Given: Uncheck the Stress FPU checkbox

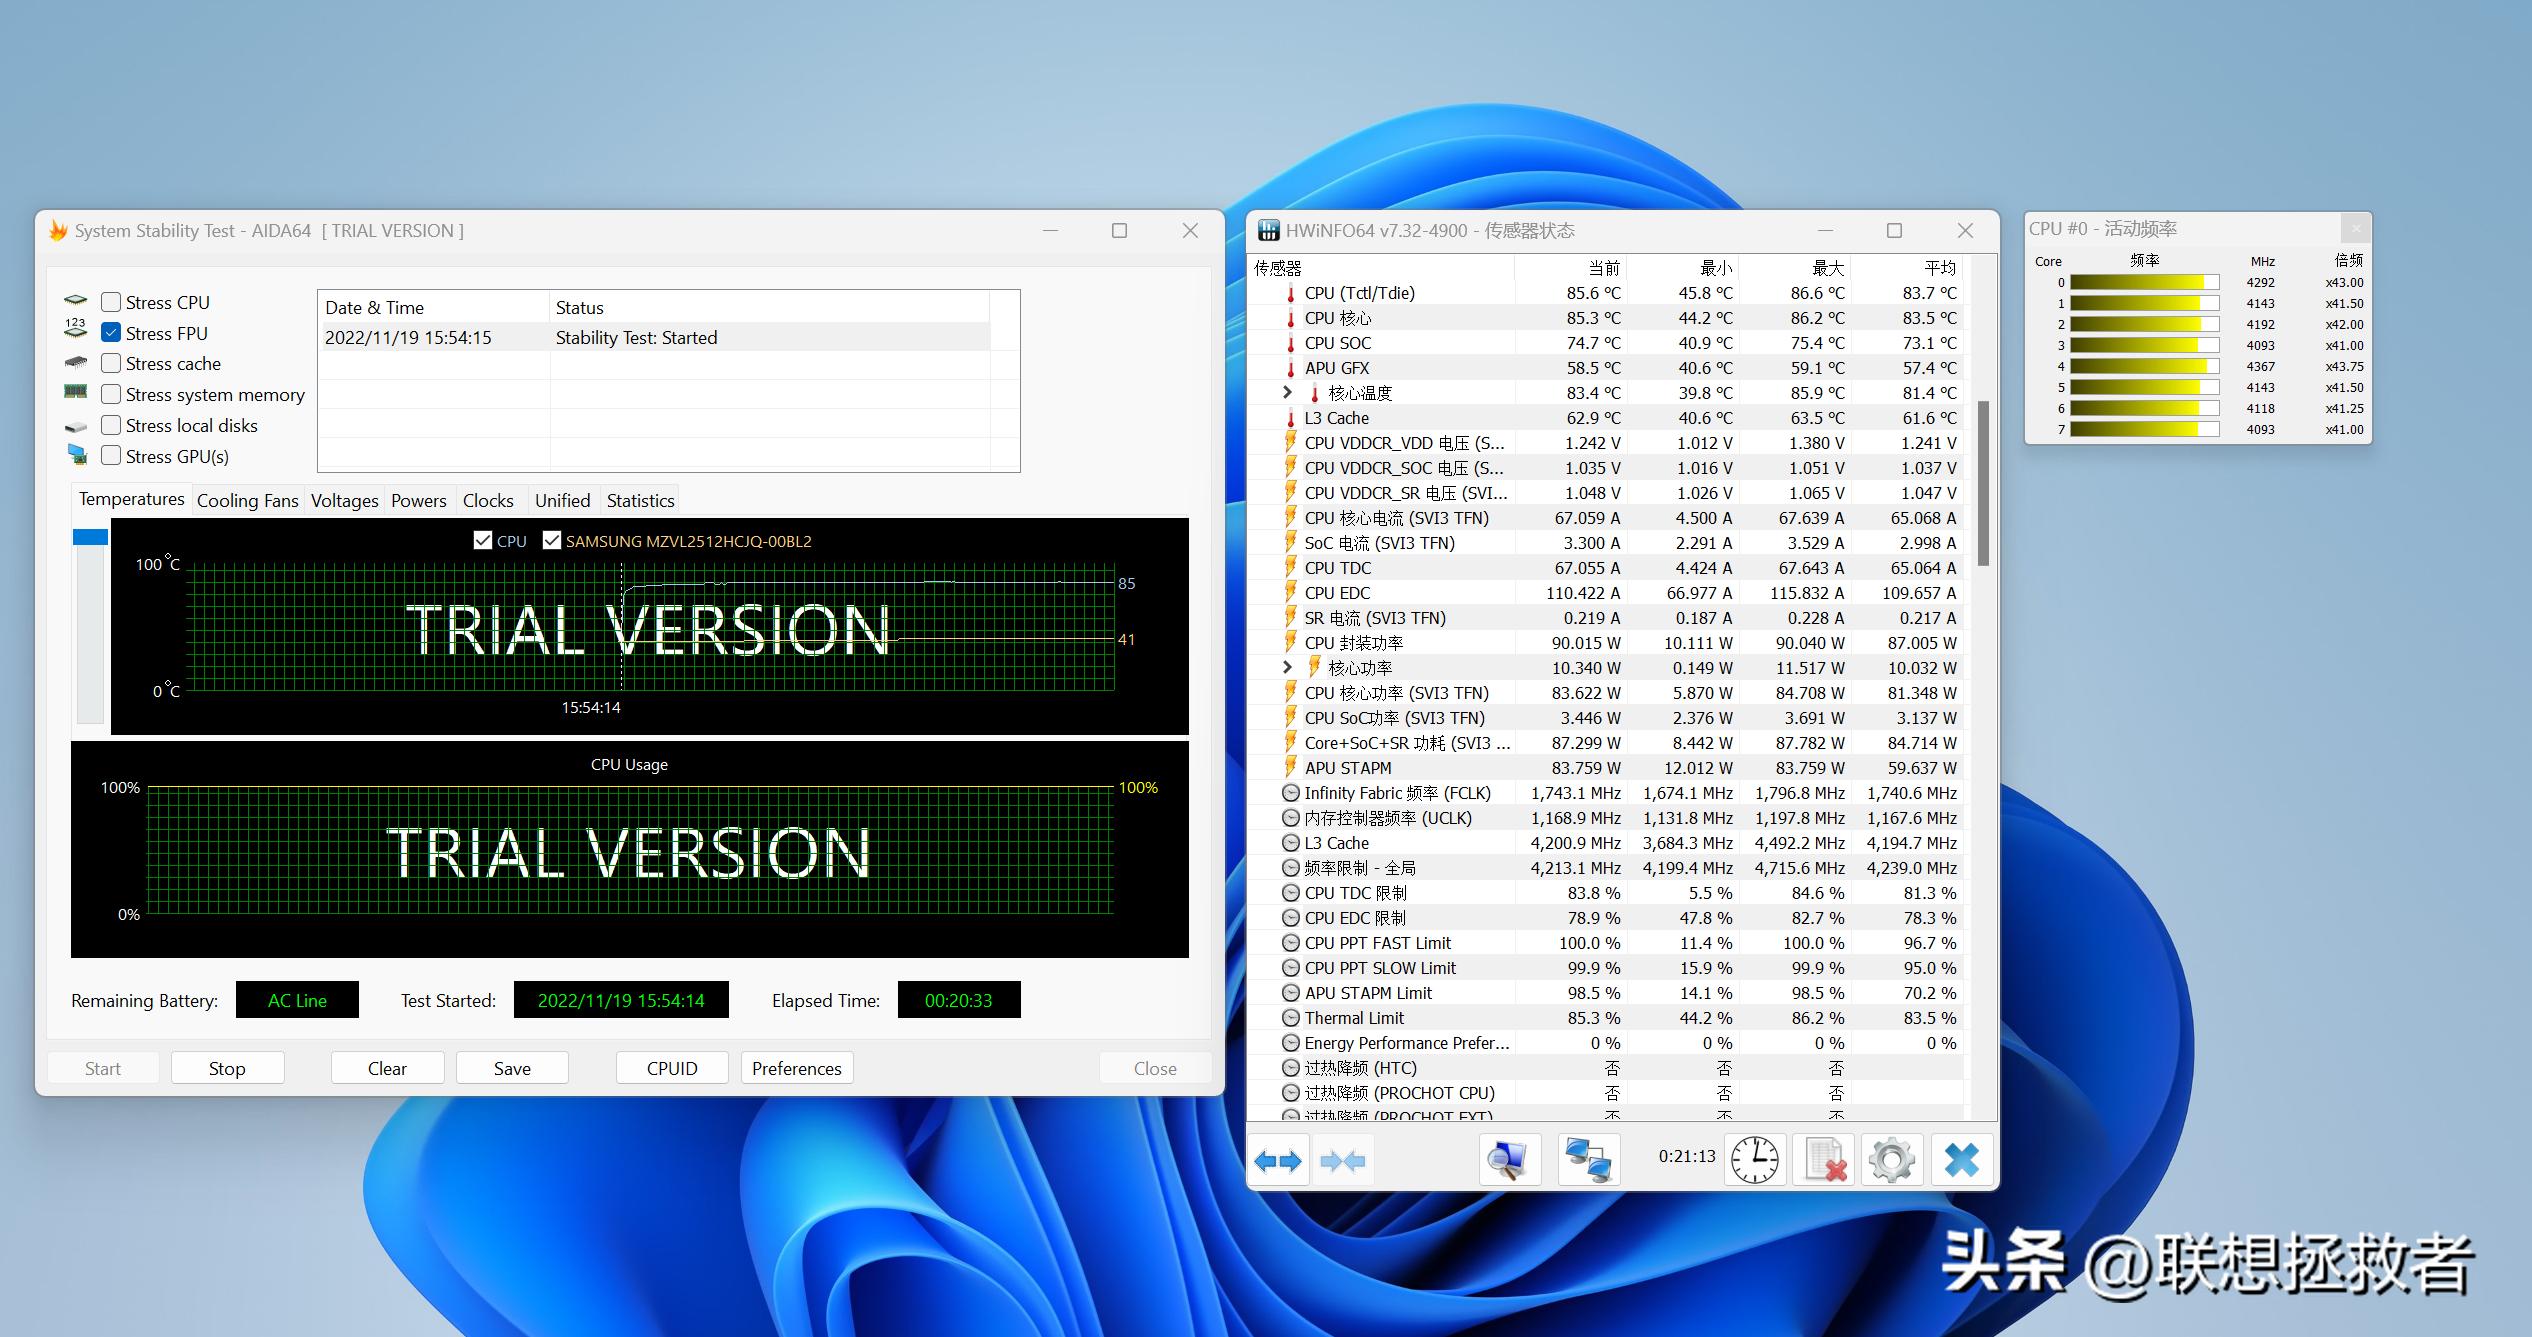Looking at the screenshot, I should tap(111, 333).
